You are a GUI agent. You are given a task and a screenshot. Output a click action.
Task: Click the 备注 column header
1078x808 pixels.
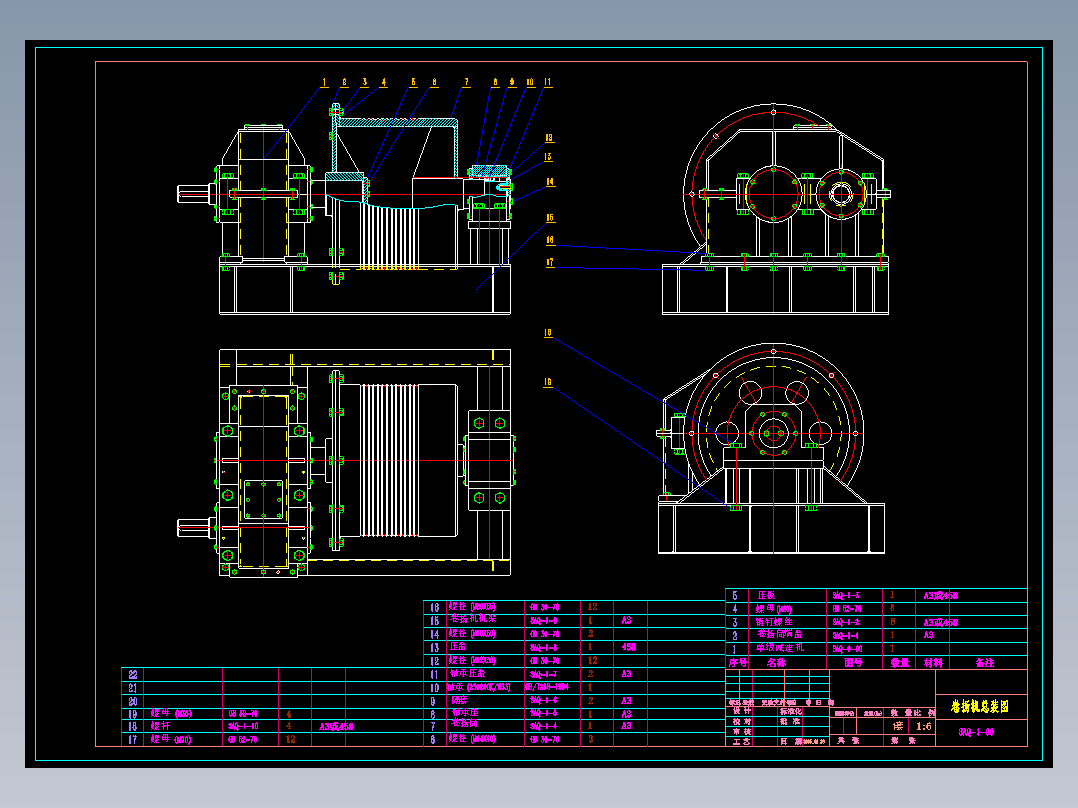pyautogui.click(x=984, y=663)
